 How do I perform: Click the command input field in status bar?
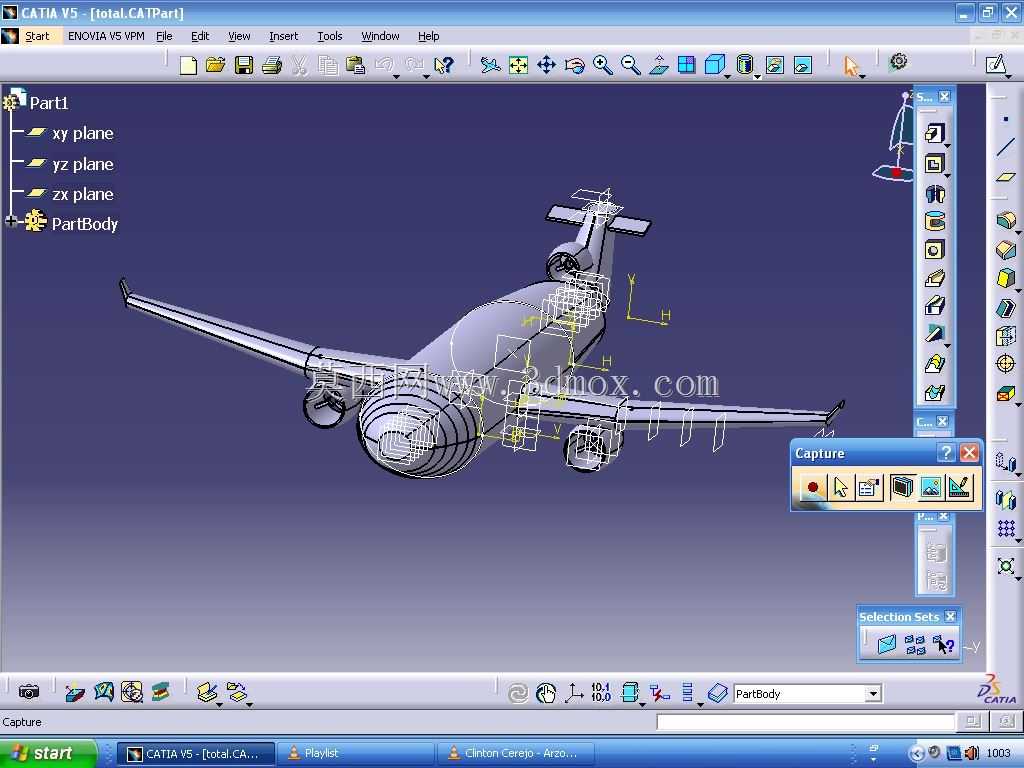[x=805, y=722]
